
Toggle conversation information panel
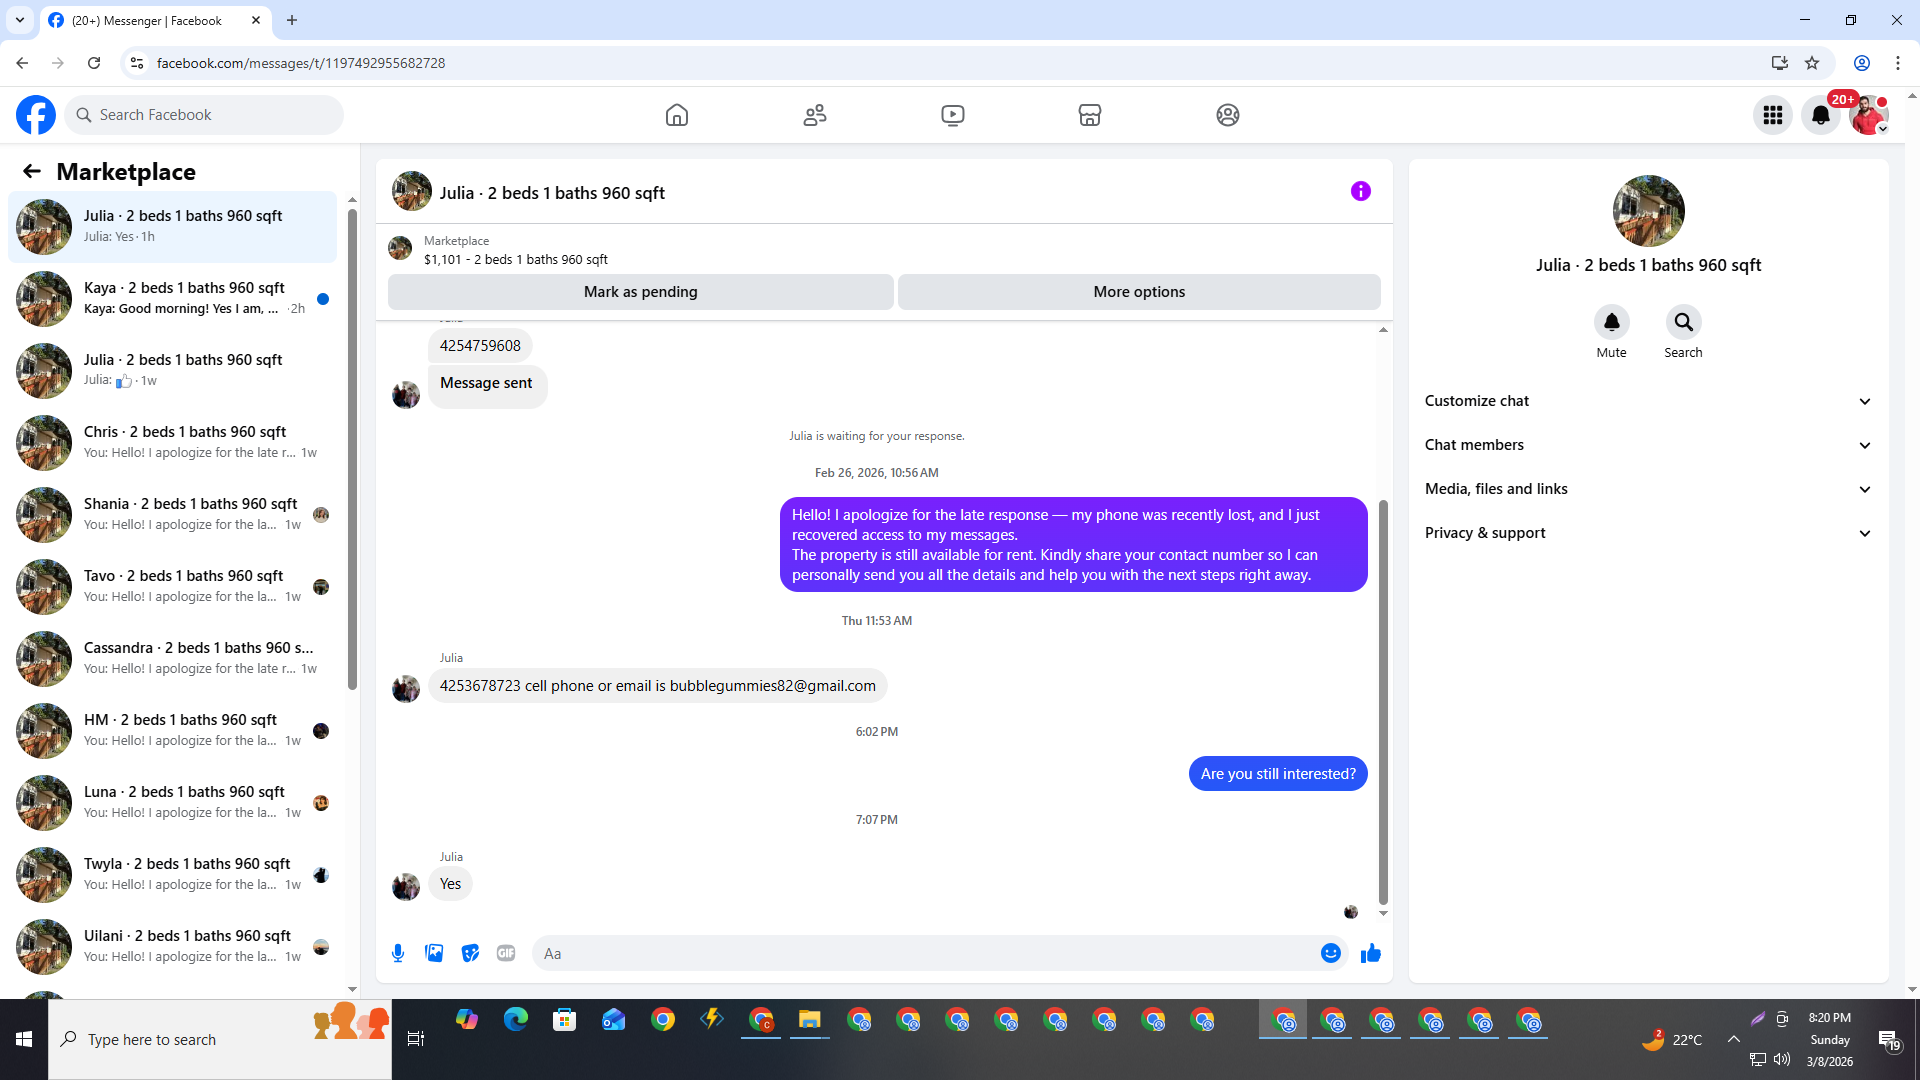coord(1360,191)
